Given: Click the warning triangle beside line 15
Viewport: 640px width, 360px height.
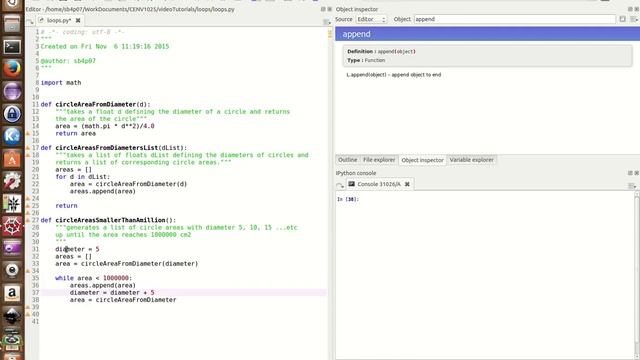Looking at the screenshot, I should (x=28, y=133).
